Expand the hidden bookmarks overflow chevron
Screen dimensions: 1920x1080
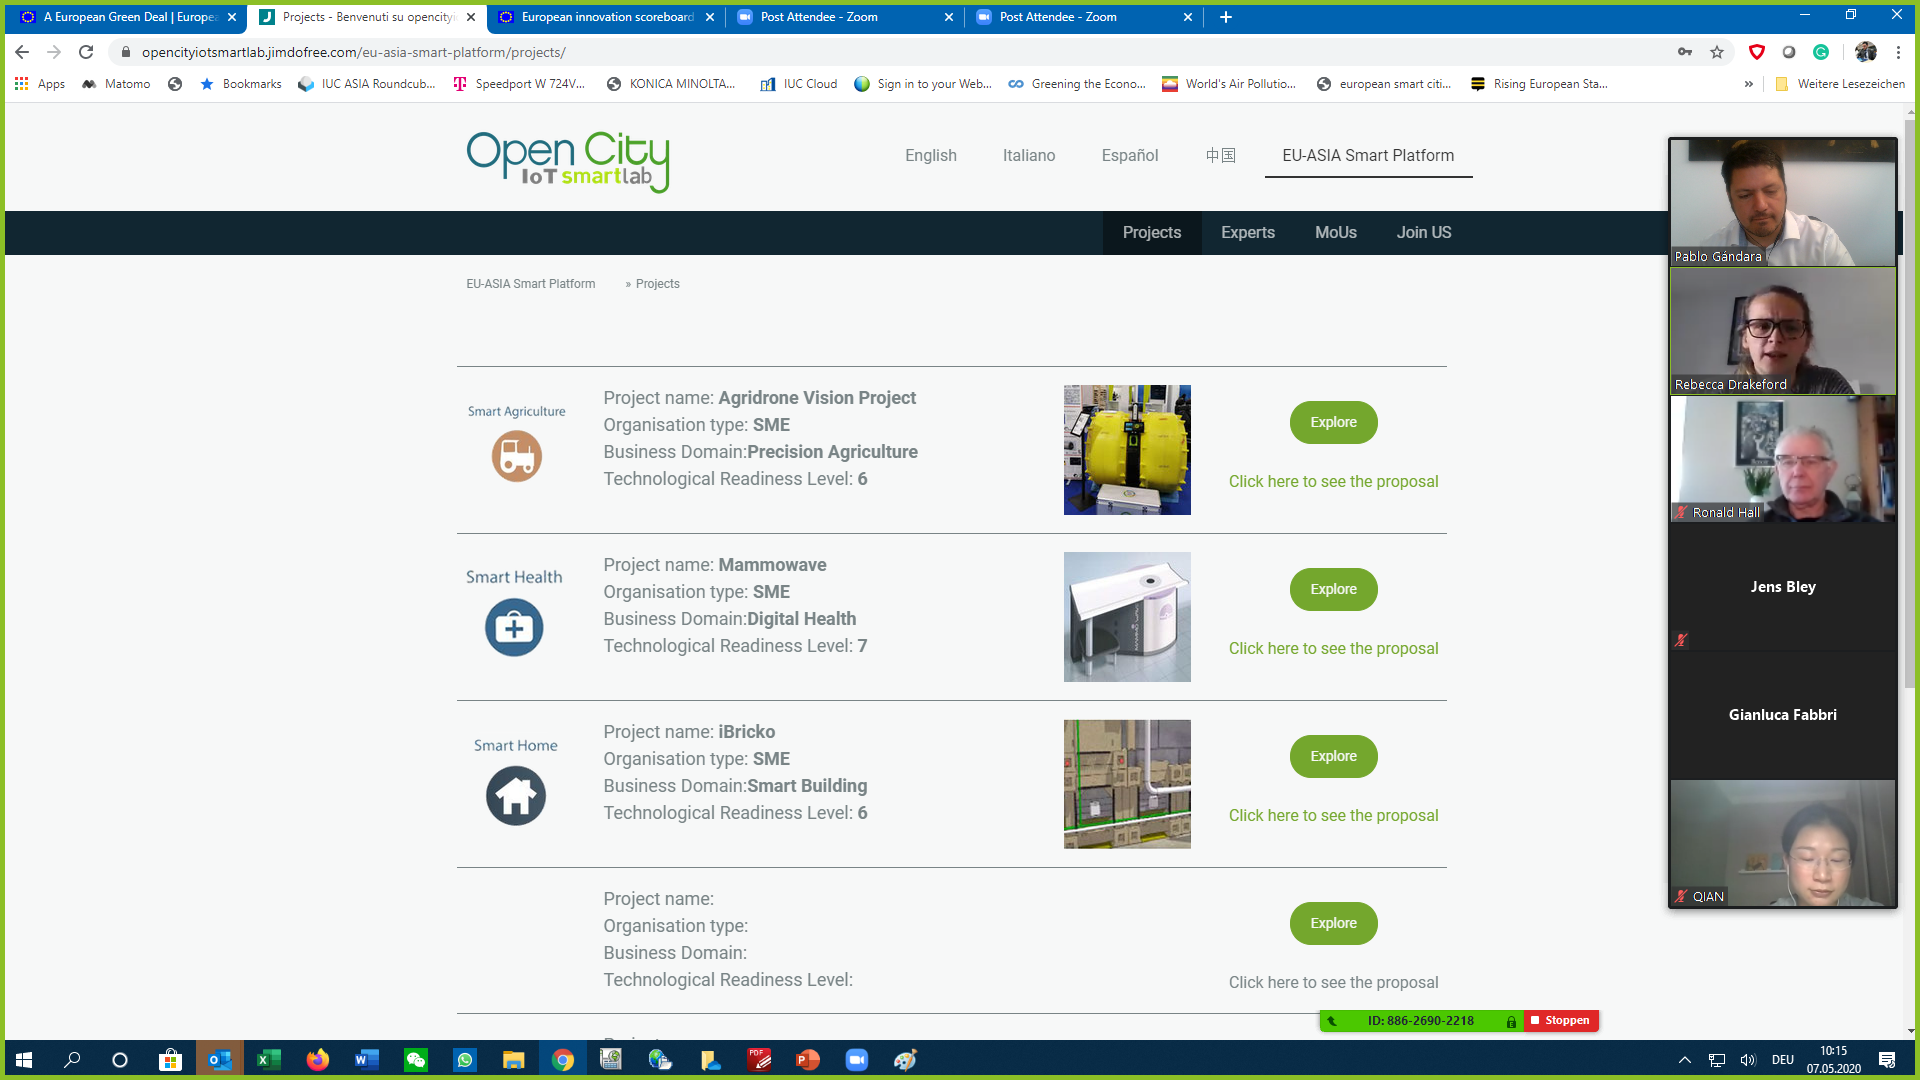[x=1749, y=84]
